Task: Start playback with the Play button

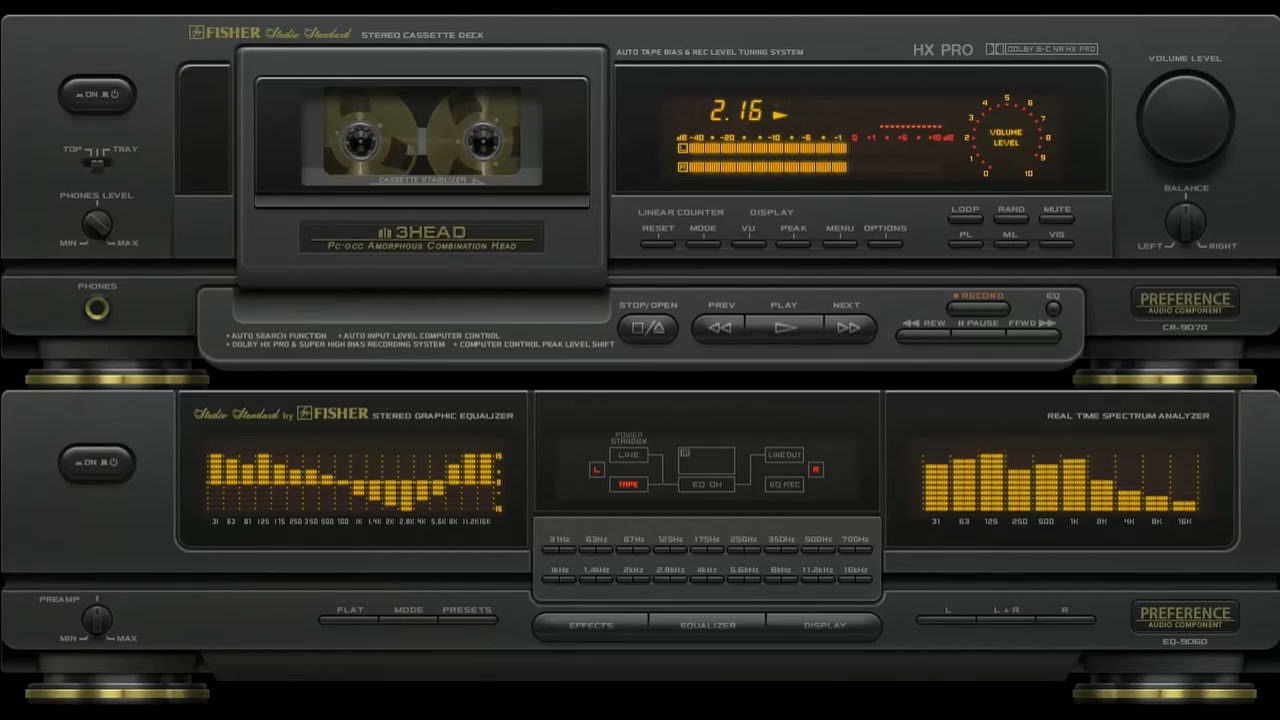Action: tap(784, 327)
